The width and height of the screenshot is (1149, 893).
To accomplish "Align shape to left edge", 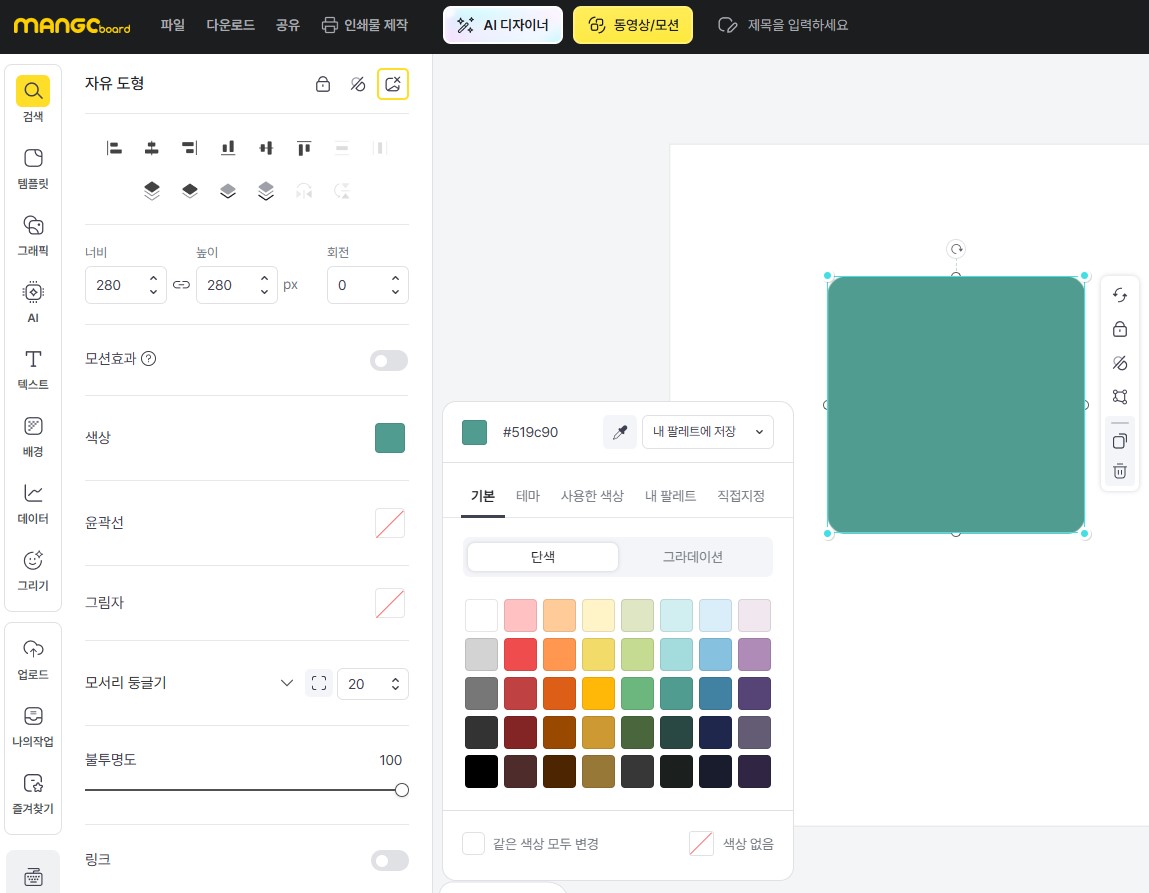I will 114,148.
